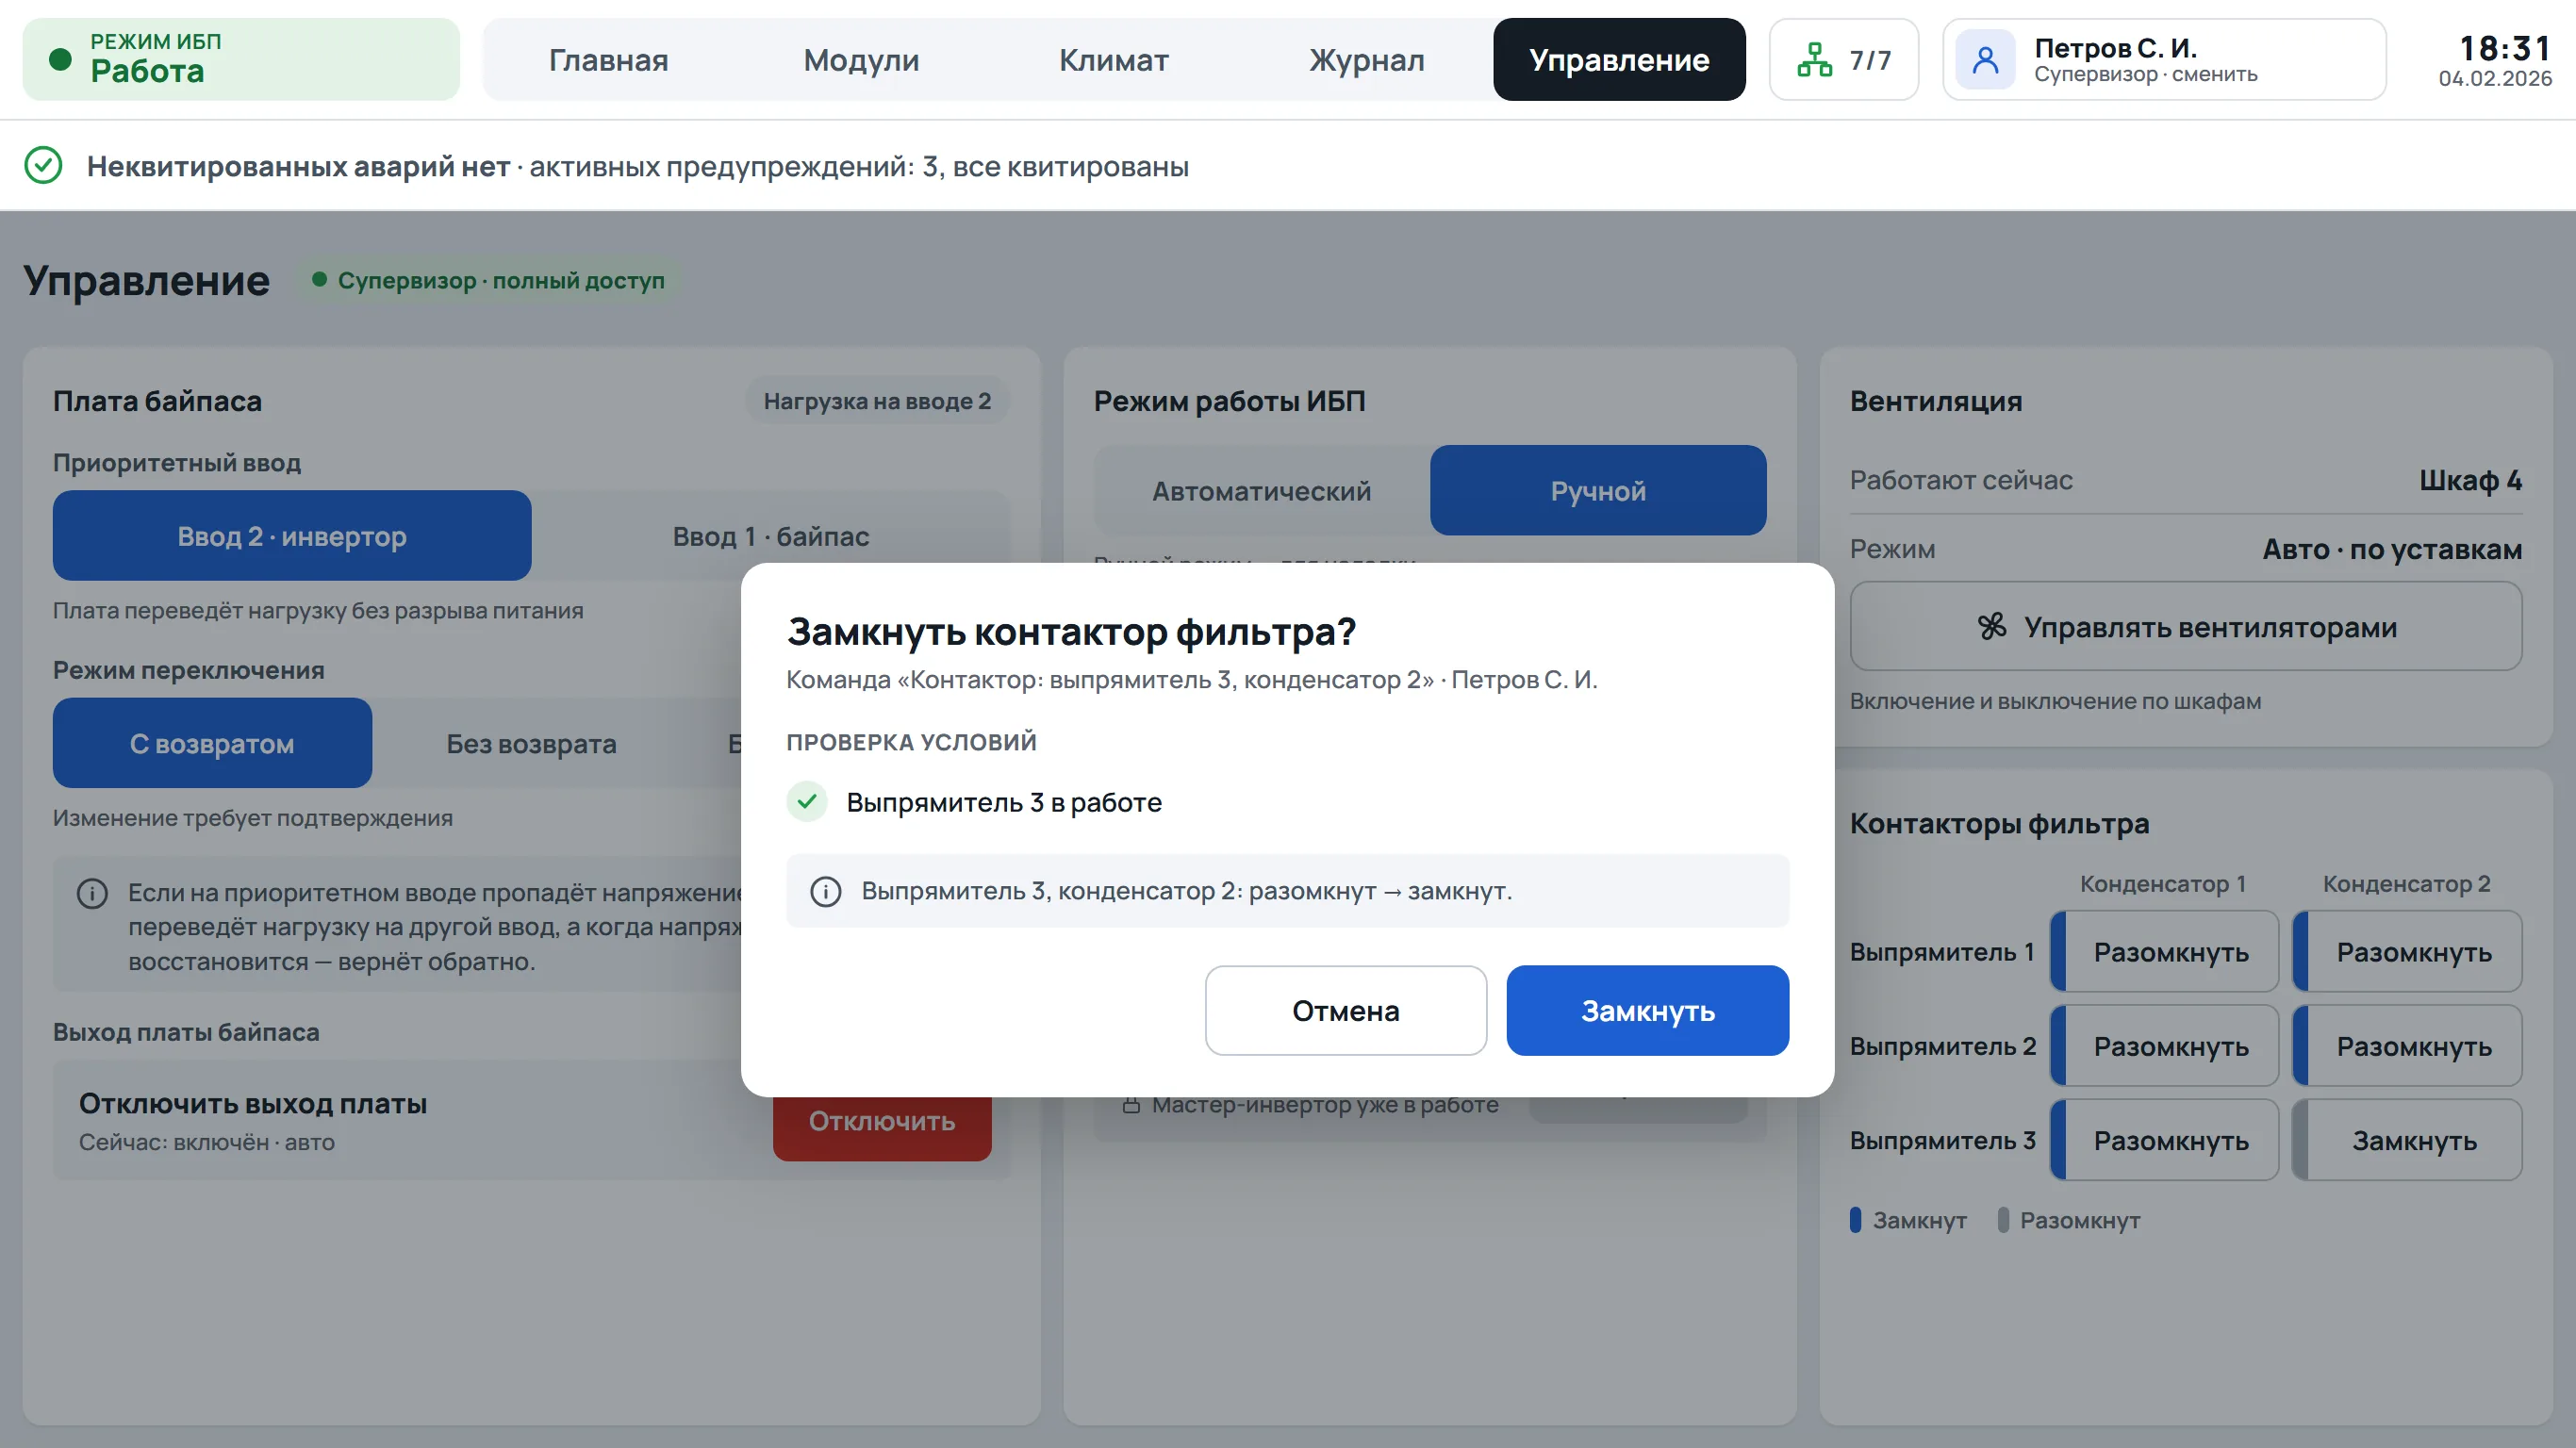Confirm with the blue Замкнуть dialog button
2576x1448 pixels.
(x=1647, y=1010)
